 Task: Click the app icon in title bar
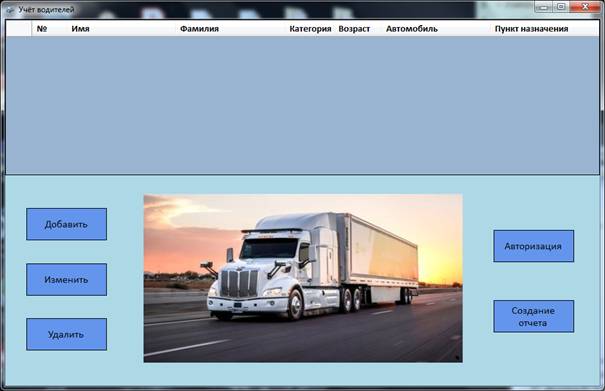[x=10, y=10]
